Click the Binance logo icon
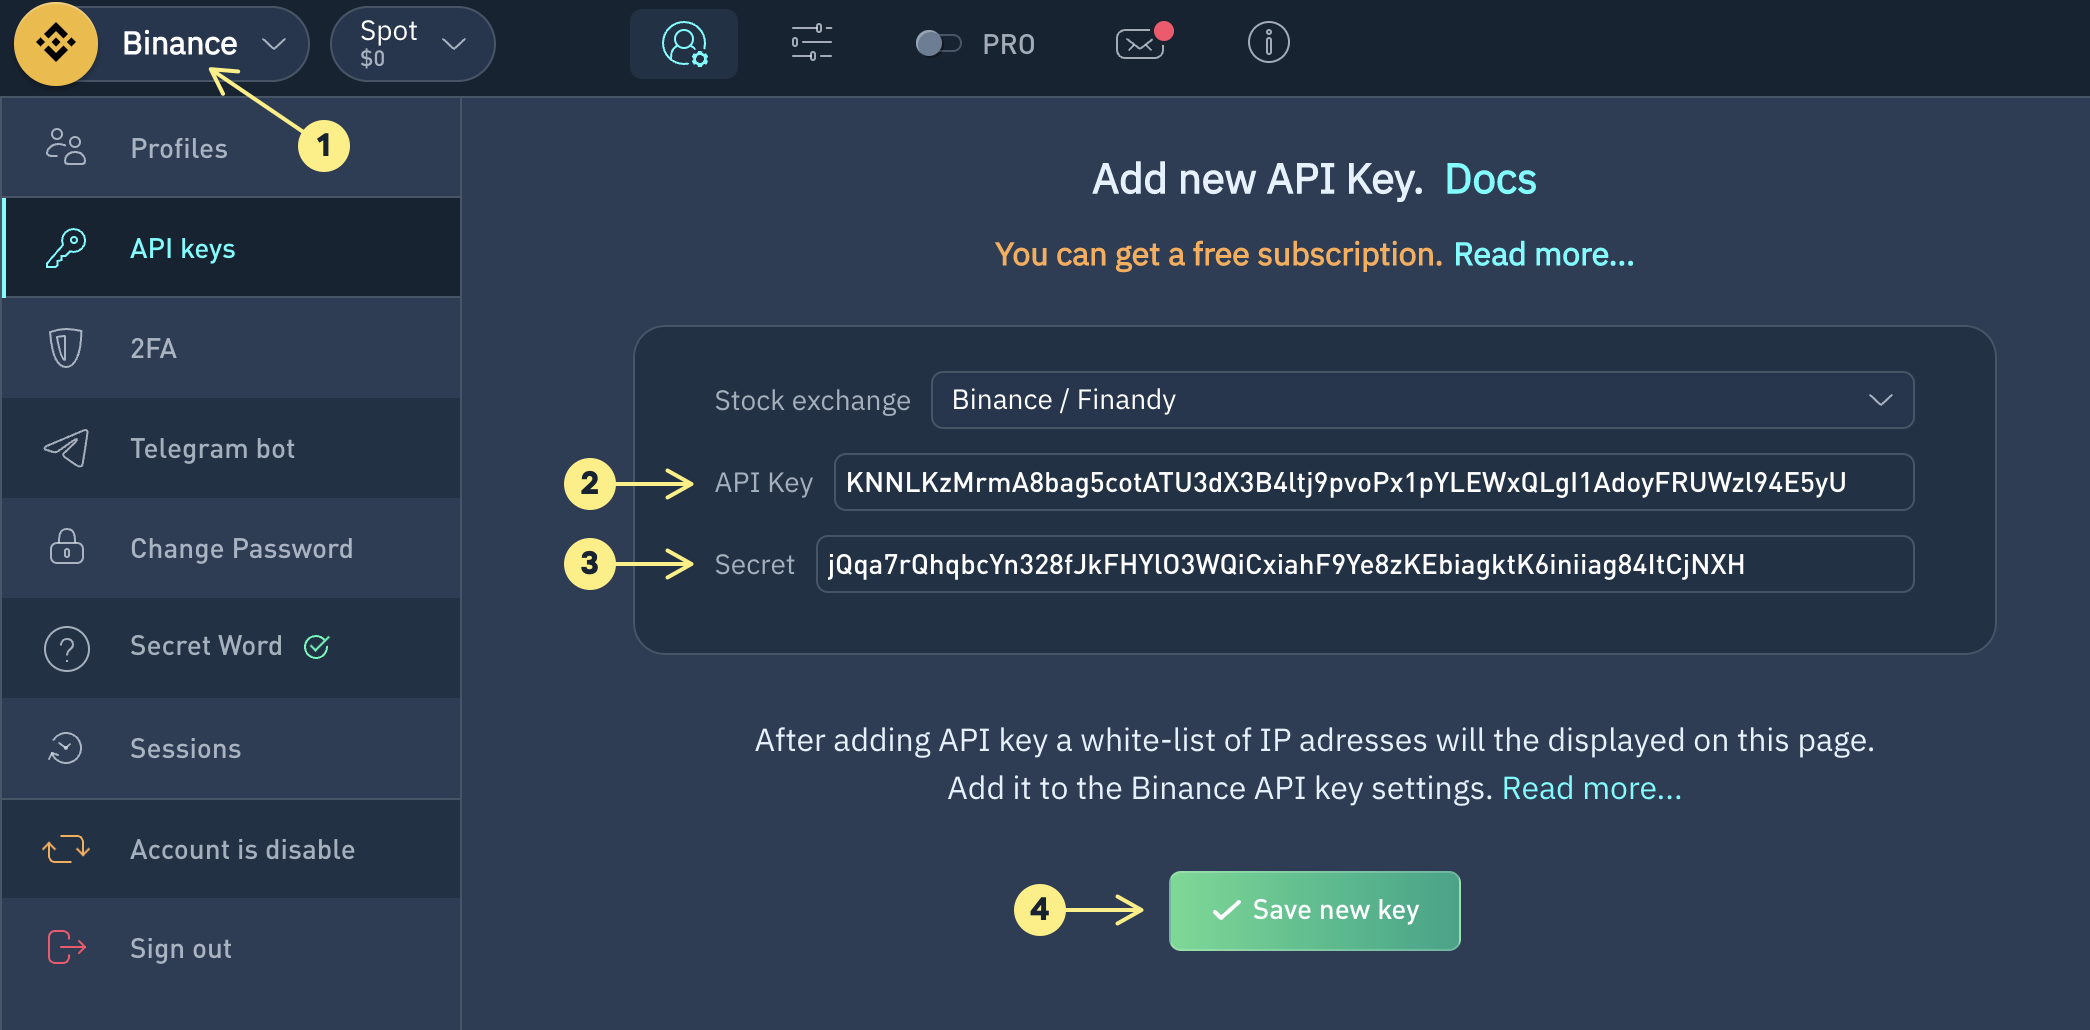This screenshot has height=1030, width=2090. pos(56,44)
